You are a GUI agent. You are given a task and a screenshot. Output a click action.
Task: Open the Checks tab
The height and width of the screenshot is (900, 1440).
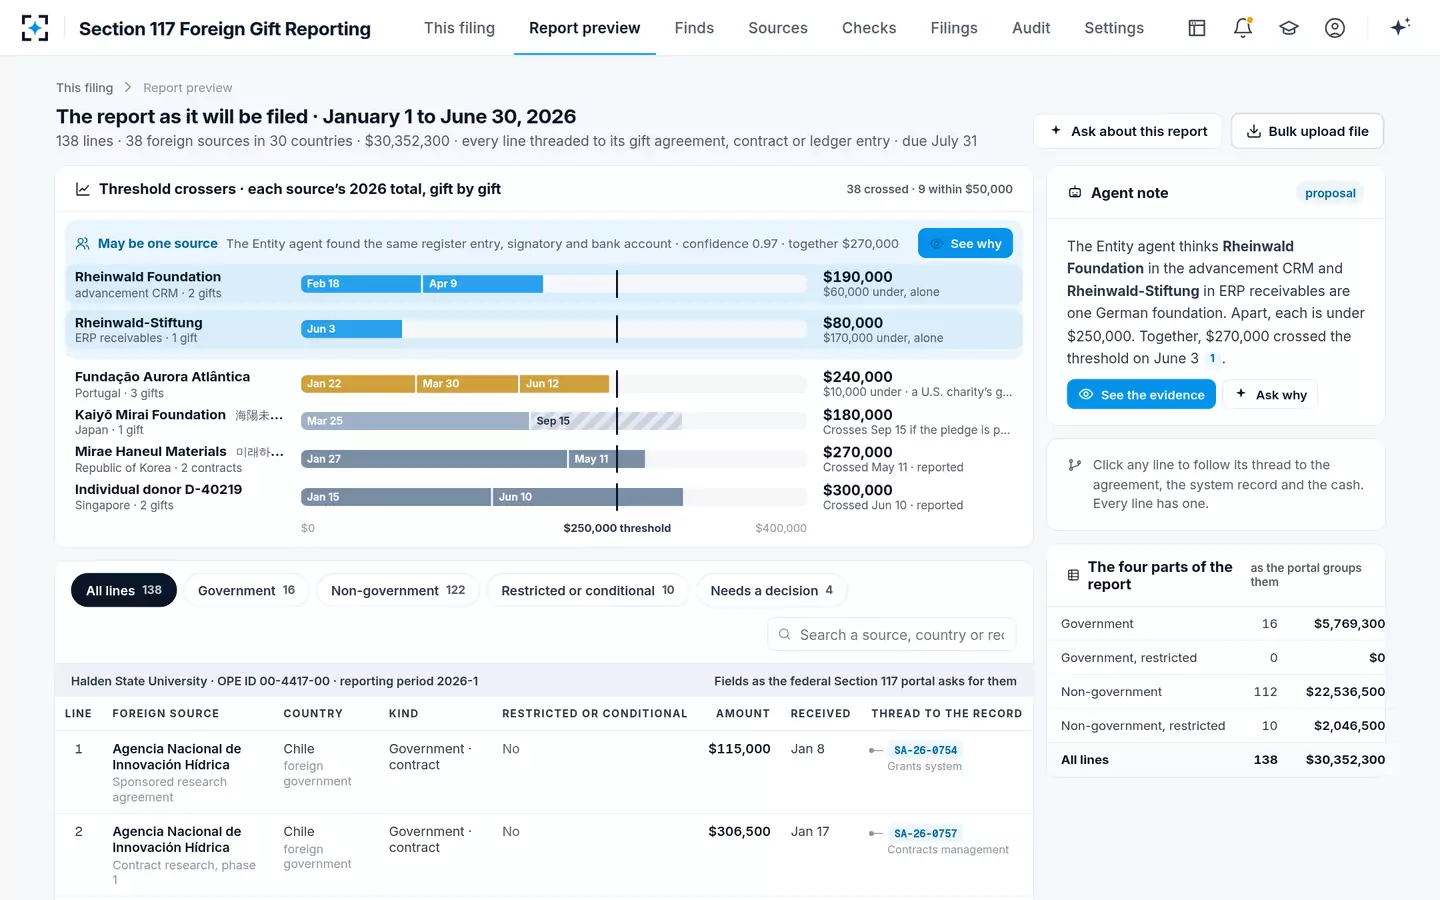coord(869,28)
